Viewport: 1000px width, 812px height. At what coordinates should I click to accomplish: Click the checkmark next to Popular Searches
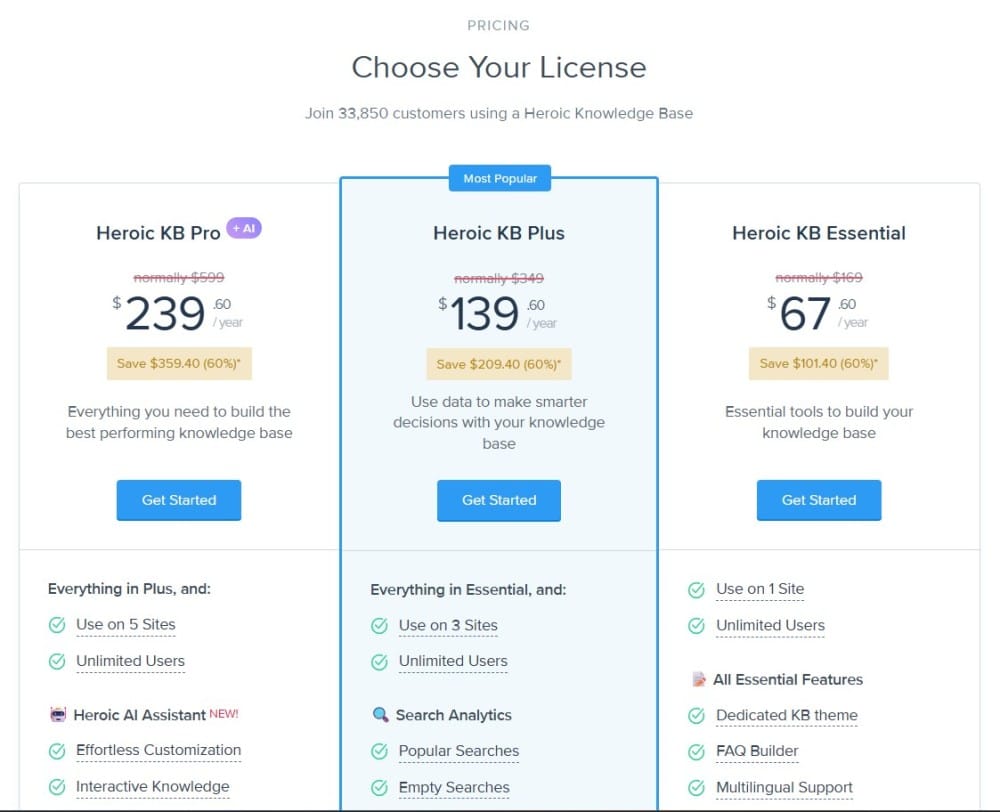(379, 751)
